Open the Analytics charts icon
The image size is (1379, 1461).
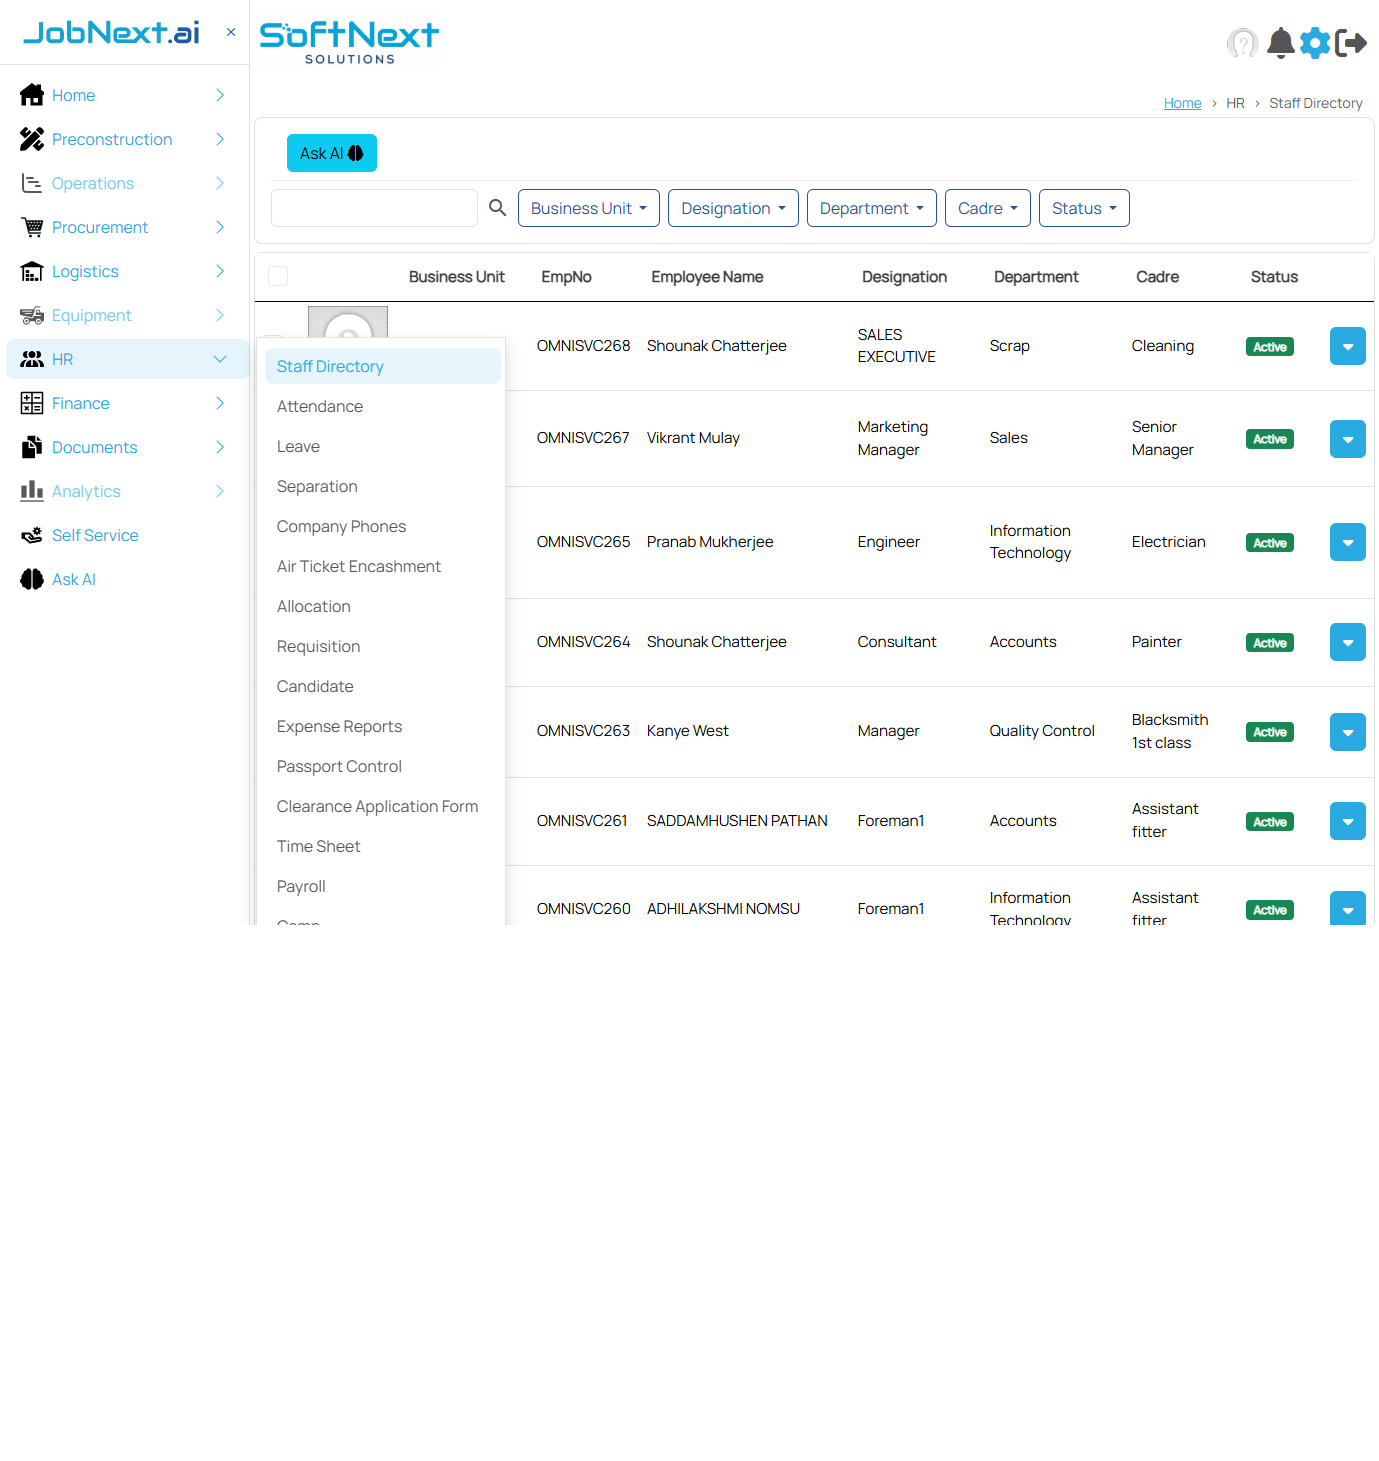(x=31, y=491)
